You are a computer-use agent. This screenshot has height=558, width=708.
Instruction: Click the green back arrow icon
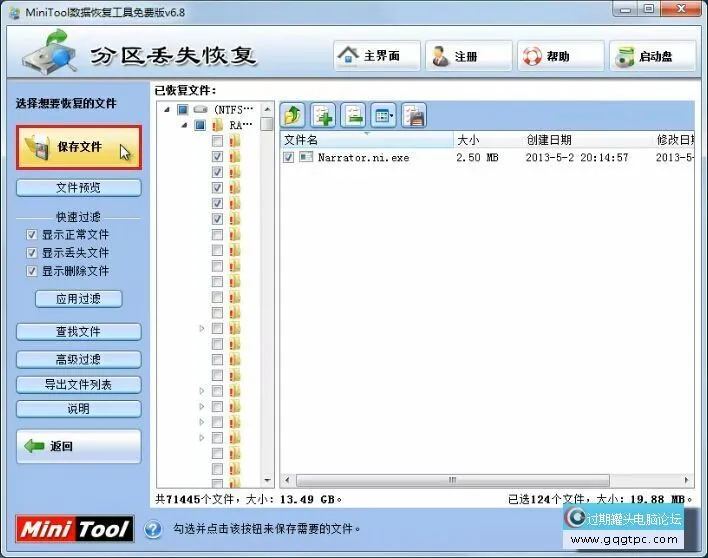34,446
